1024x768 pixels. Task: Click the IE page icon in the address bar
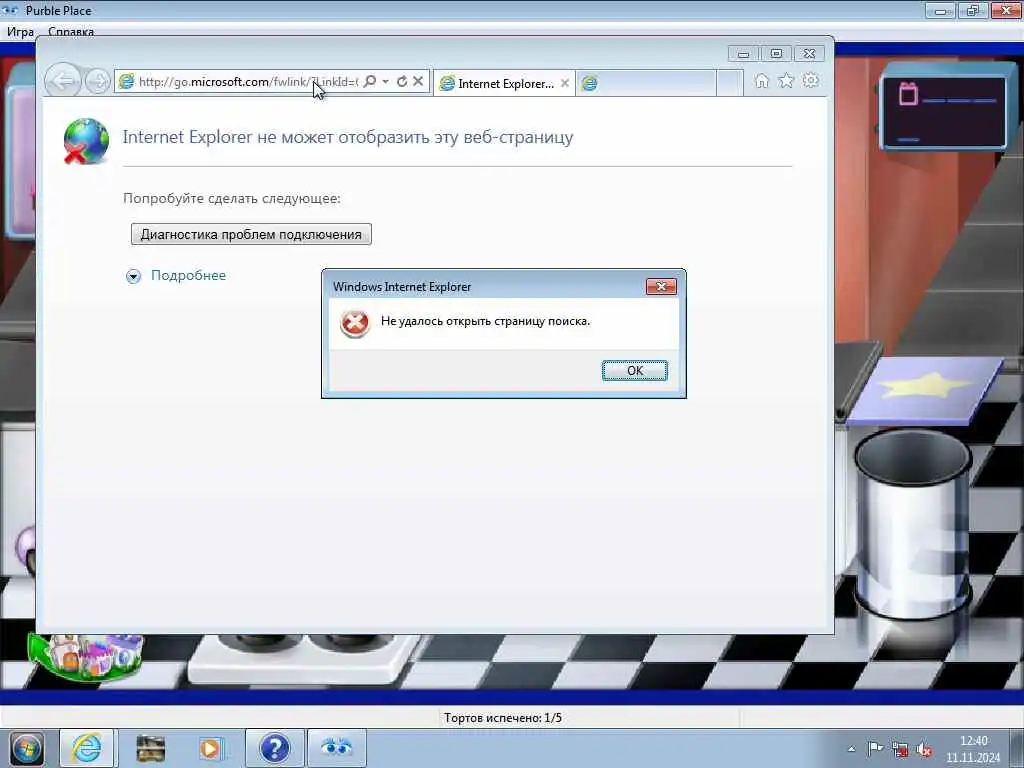coord(127,82)
